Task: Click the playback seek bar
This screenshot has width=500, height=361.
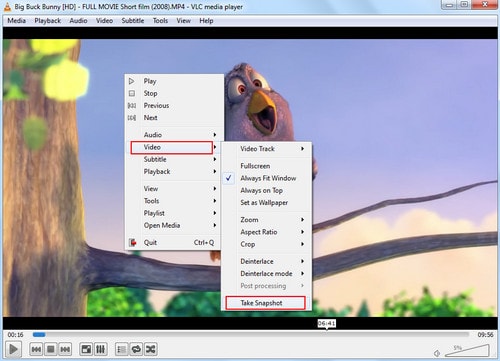Action: pyautogui.click(x=251, y=334)
